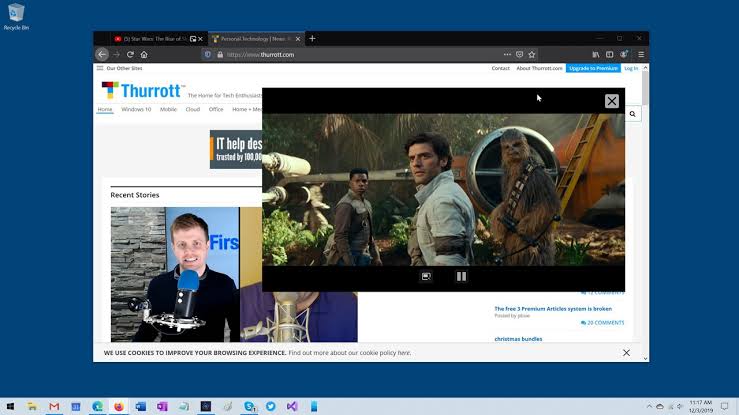Open the taskbar clock and date
739x415 pixels.
pyautogui.click(x=700, y=407)
